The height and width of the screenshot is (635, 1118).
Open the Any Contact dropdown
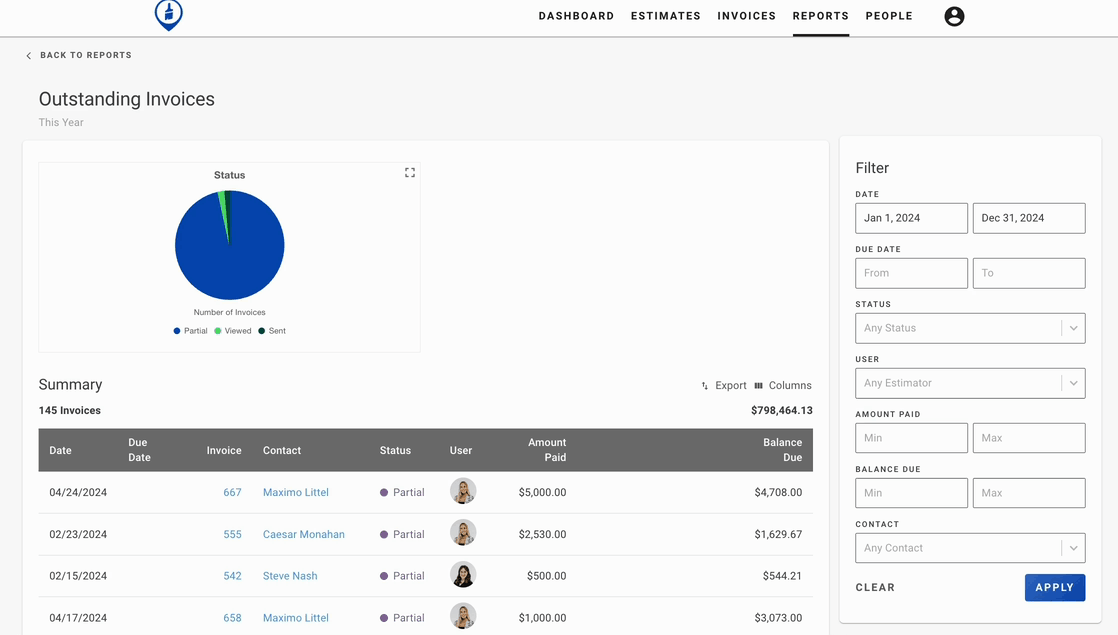[x=970, y=548]
